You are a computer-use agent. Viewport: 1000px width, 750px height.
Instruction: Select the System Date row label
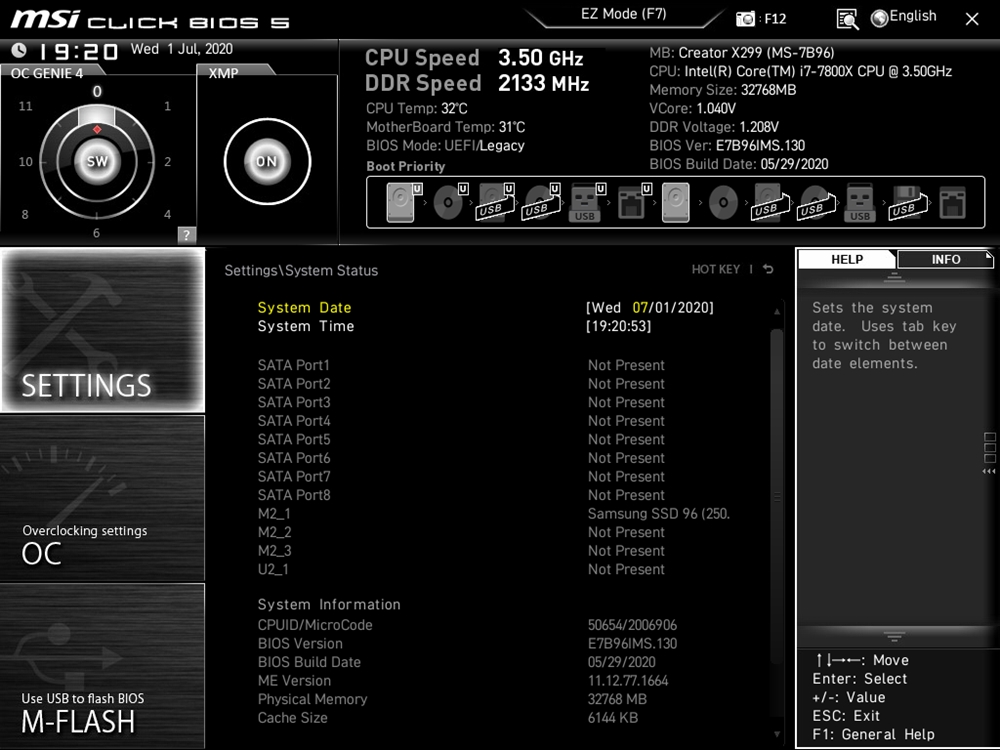click(x=304, y=307)
